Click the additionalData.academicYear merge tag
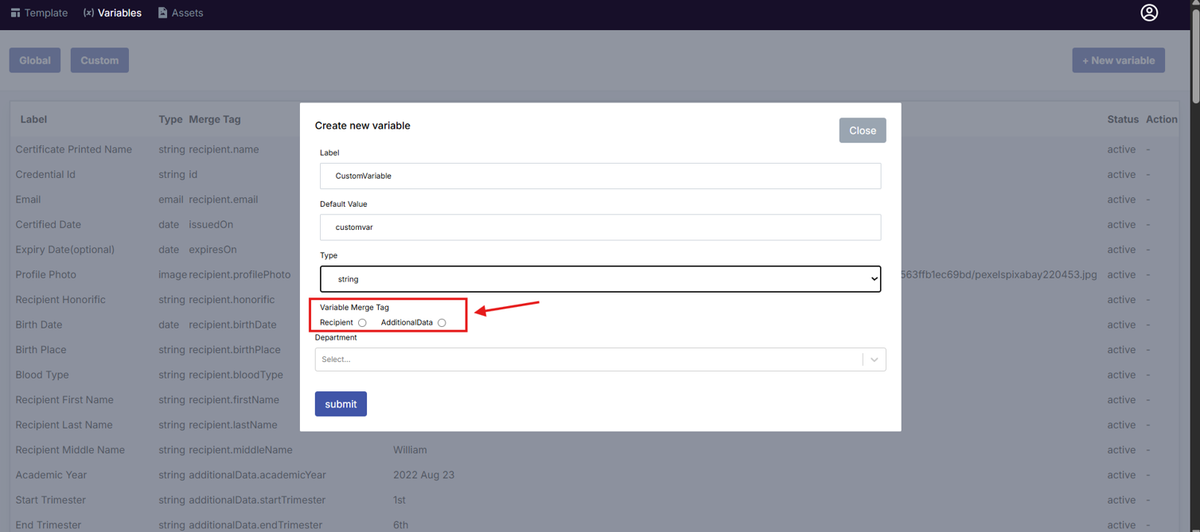This screenshot has height=532, width=1200. click(x=257, y=474)
